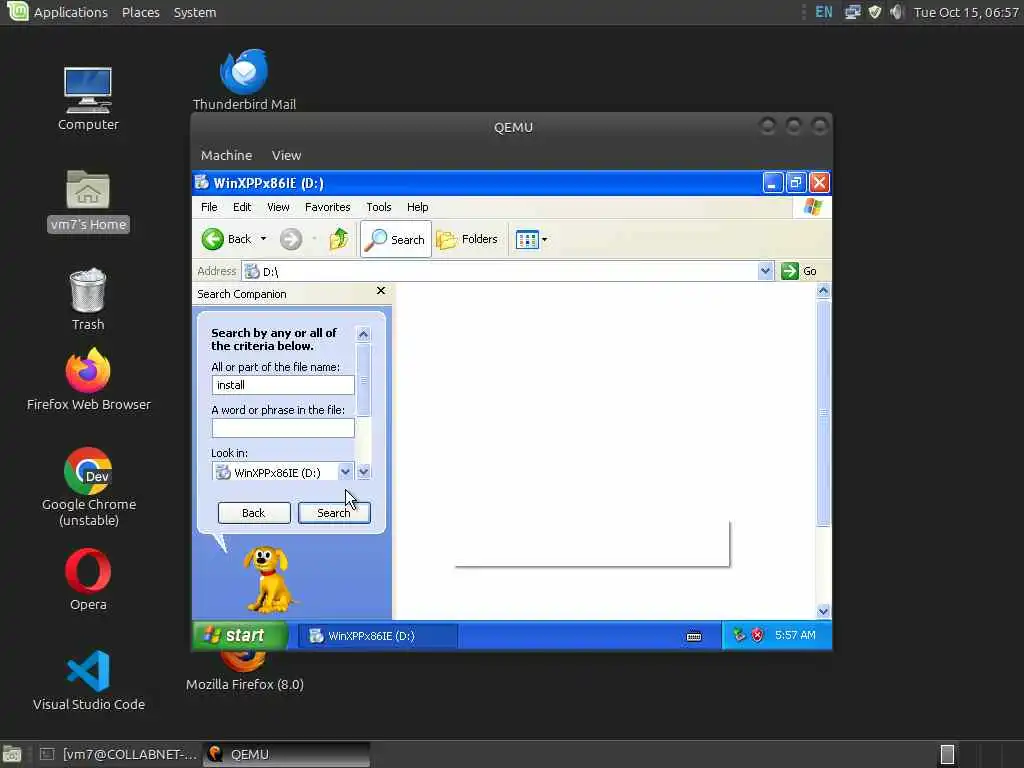Switch to QEMU in bottom panel taskbar

coord(286,754)
